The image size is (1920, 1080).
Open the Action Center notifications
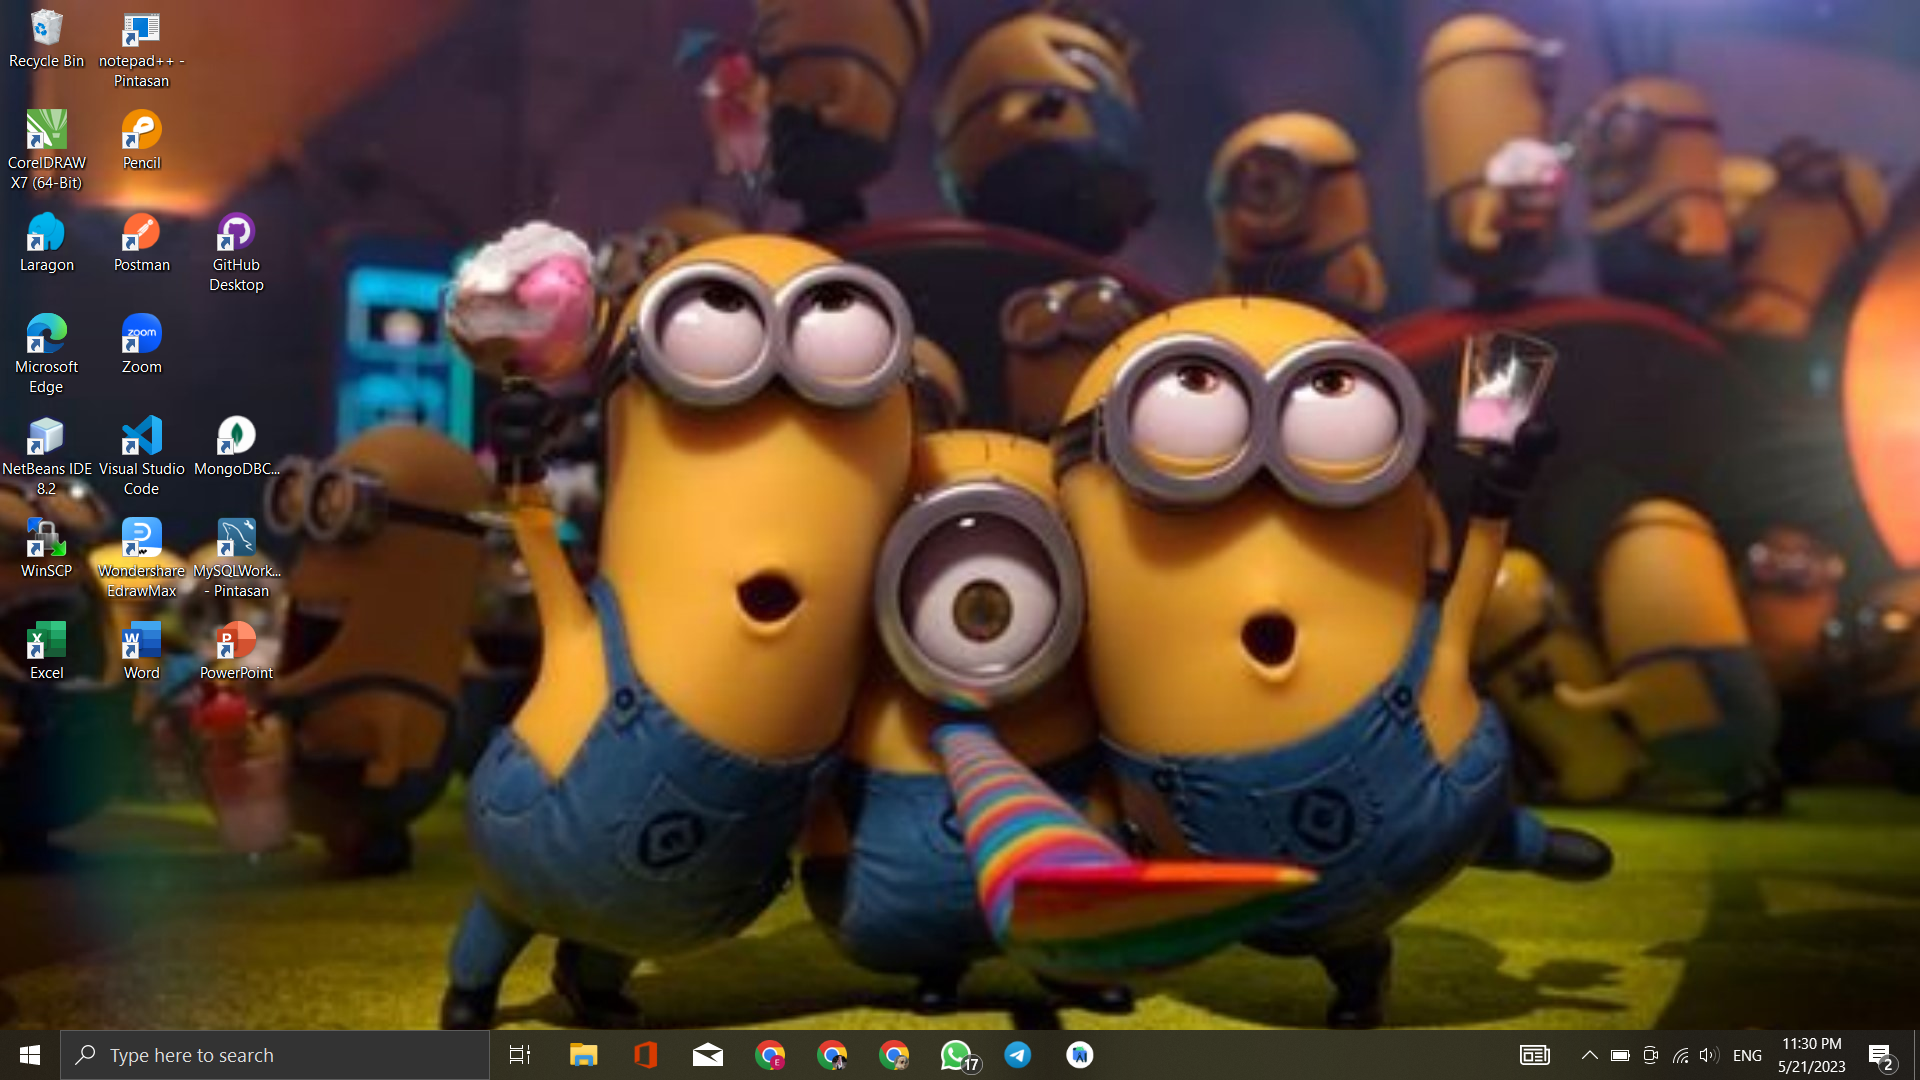click(x=1881, y=1055)
